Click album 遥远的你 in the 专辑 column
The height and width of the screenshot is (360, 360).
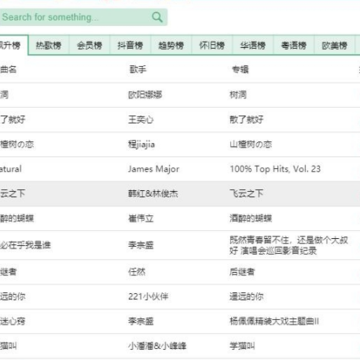246,296
